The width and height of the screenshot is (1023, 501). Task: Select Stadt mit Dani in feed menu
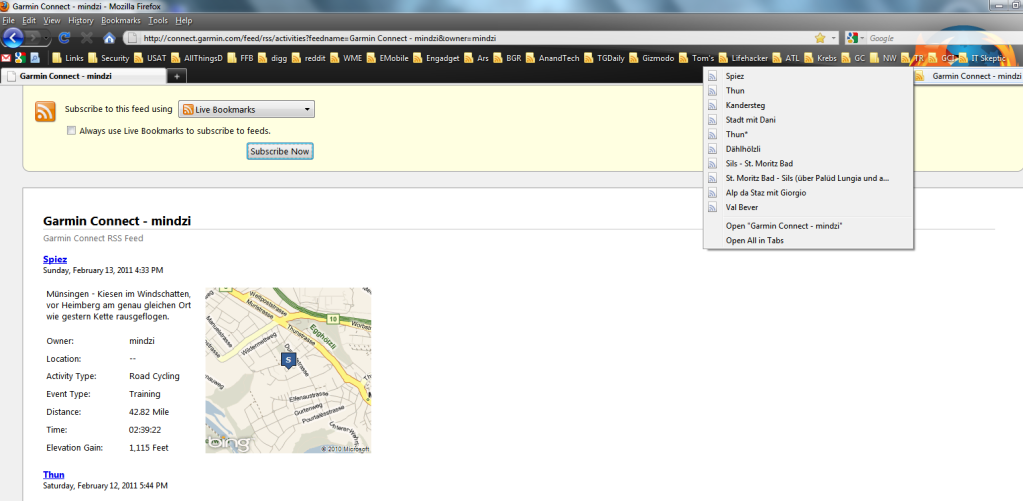click(808, 120)
